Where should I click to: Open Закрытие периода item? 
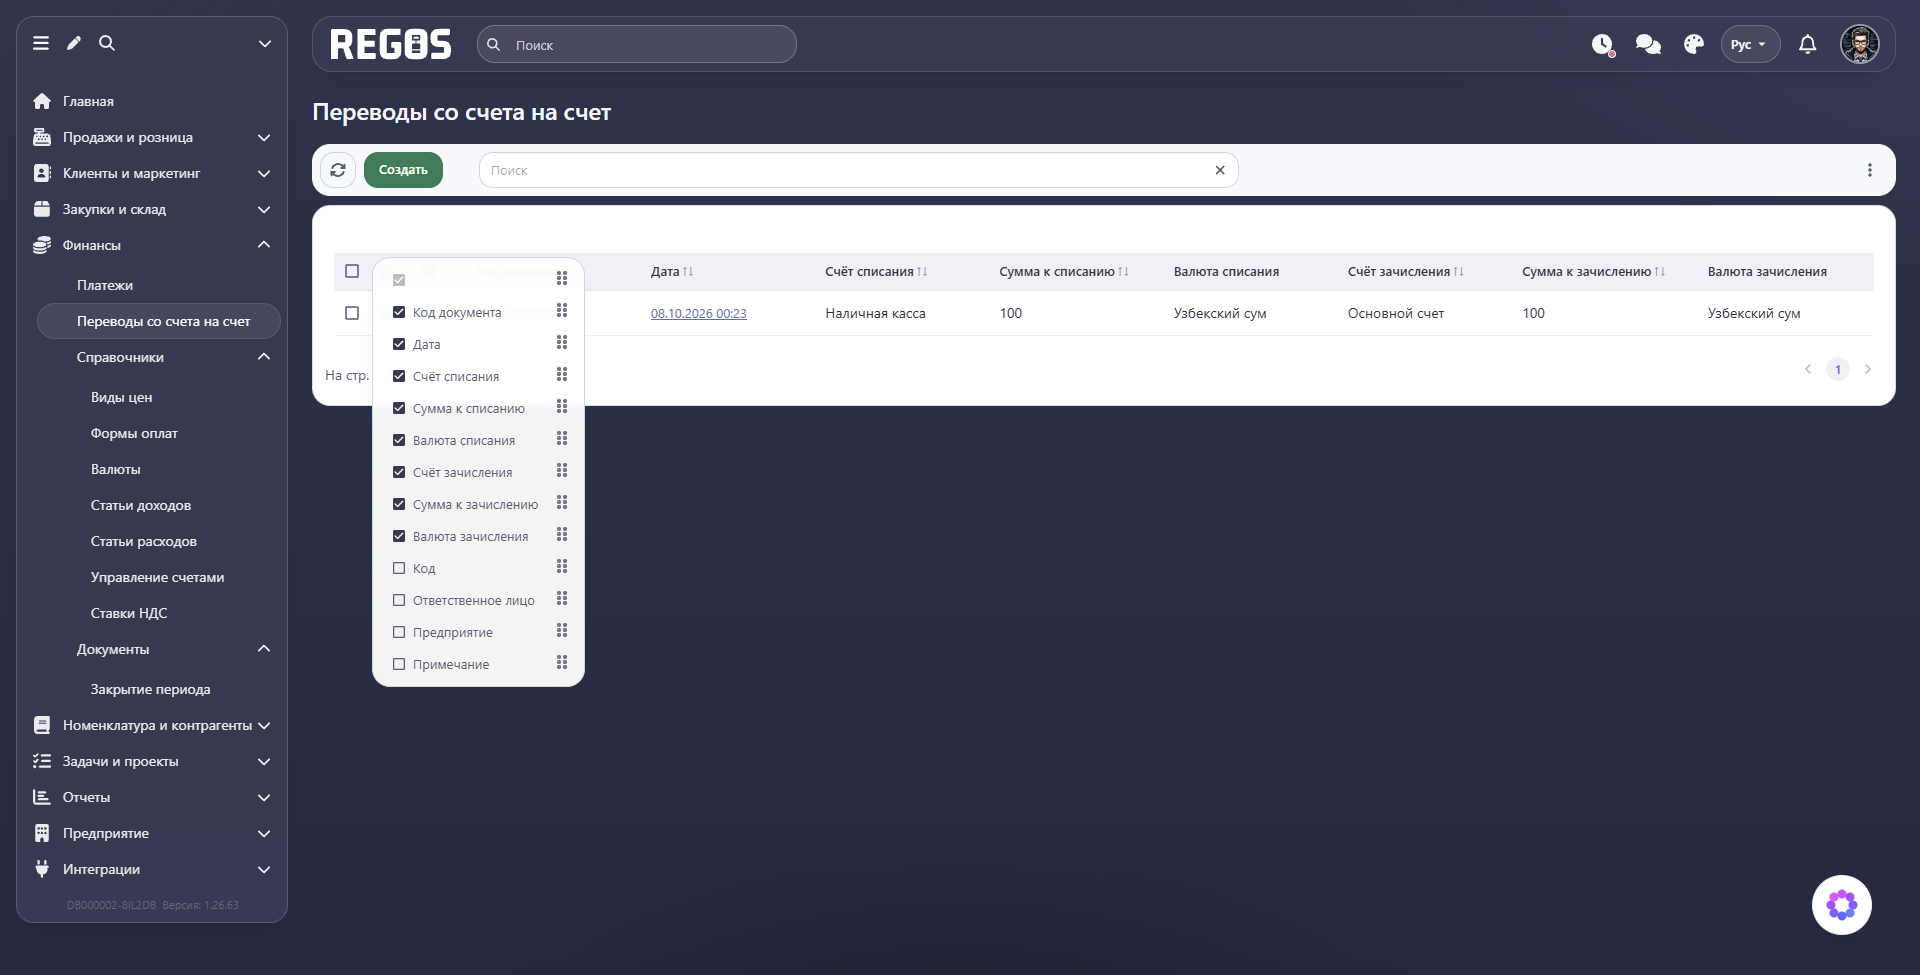(x=150, y=689)
